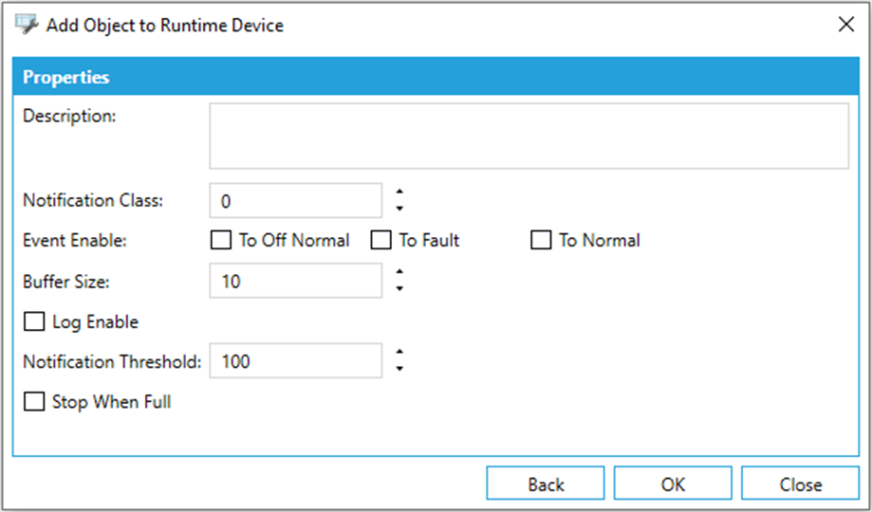Confirm with the OK button
This screenshot has height=512, width=872.
click(x=673, y=484)
